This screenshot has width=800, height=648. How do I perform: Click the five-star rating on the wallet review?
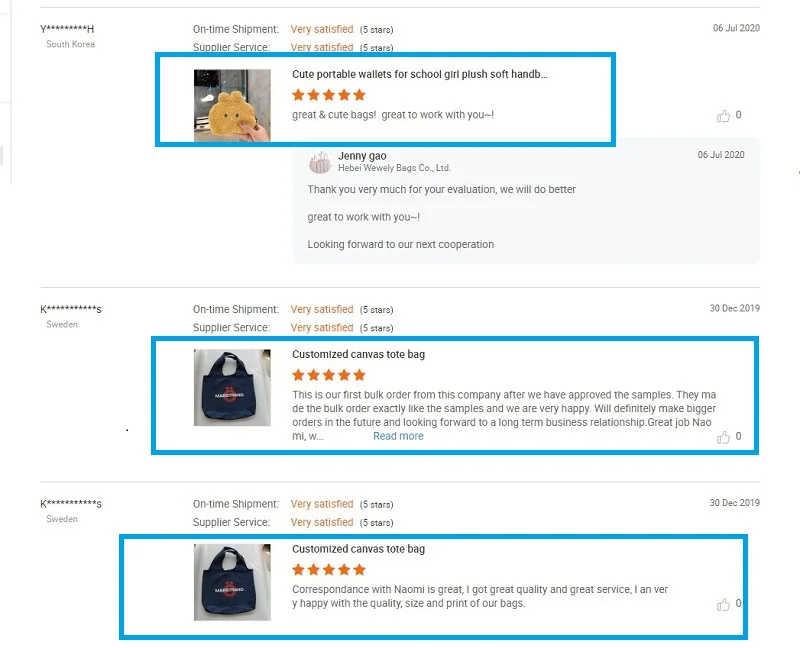pyautogui.click(x=329, y=95)
